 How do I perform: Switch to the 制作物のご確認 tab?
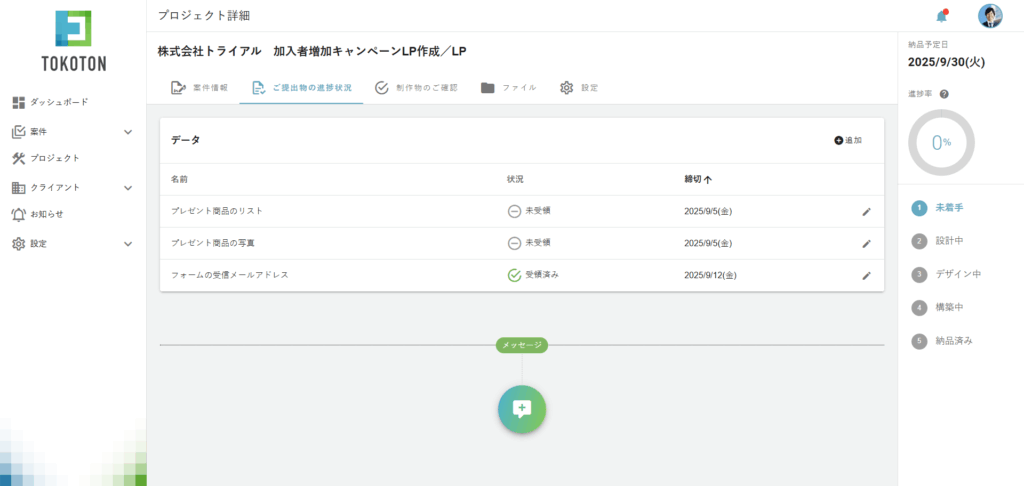tap(416, 88)
